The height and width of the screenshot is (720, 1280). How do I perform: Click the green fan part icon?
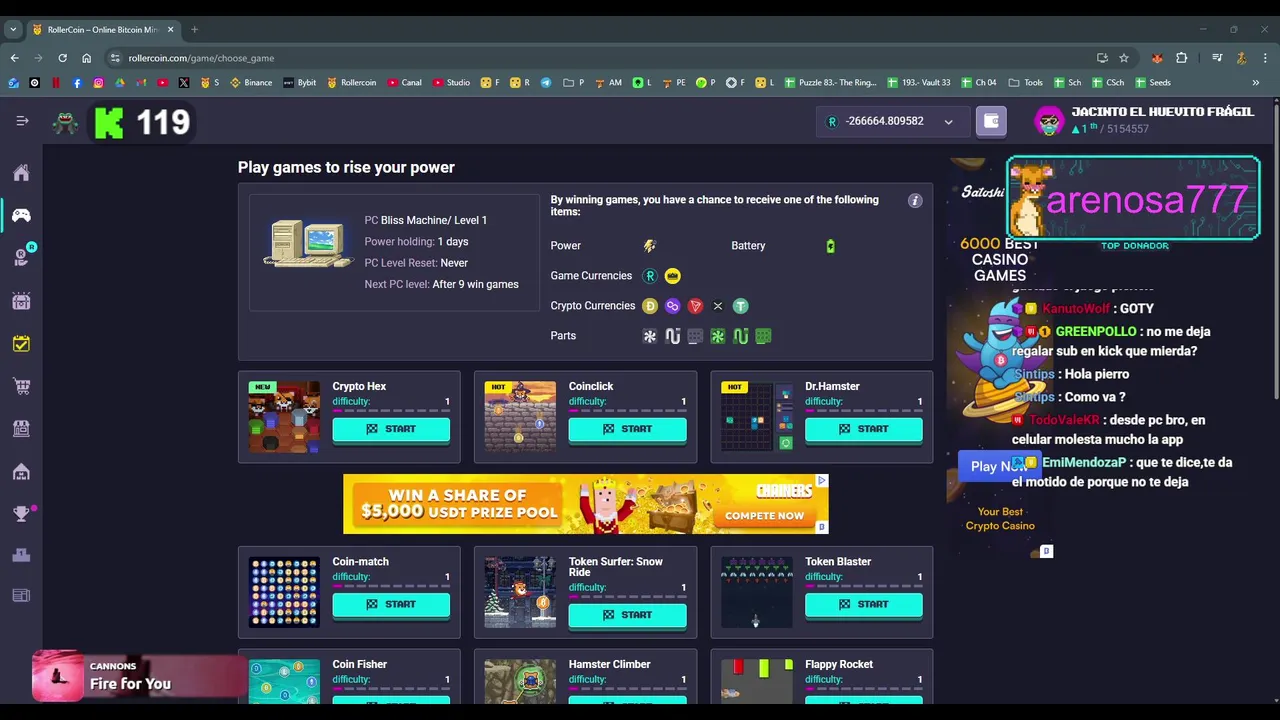[718, 336]
